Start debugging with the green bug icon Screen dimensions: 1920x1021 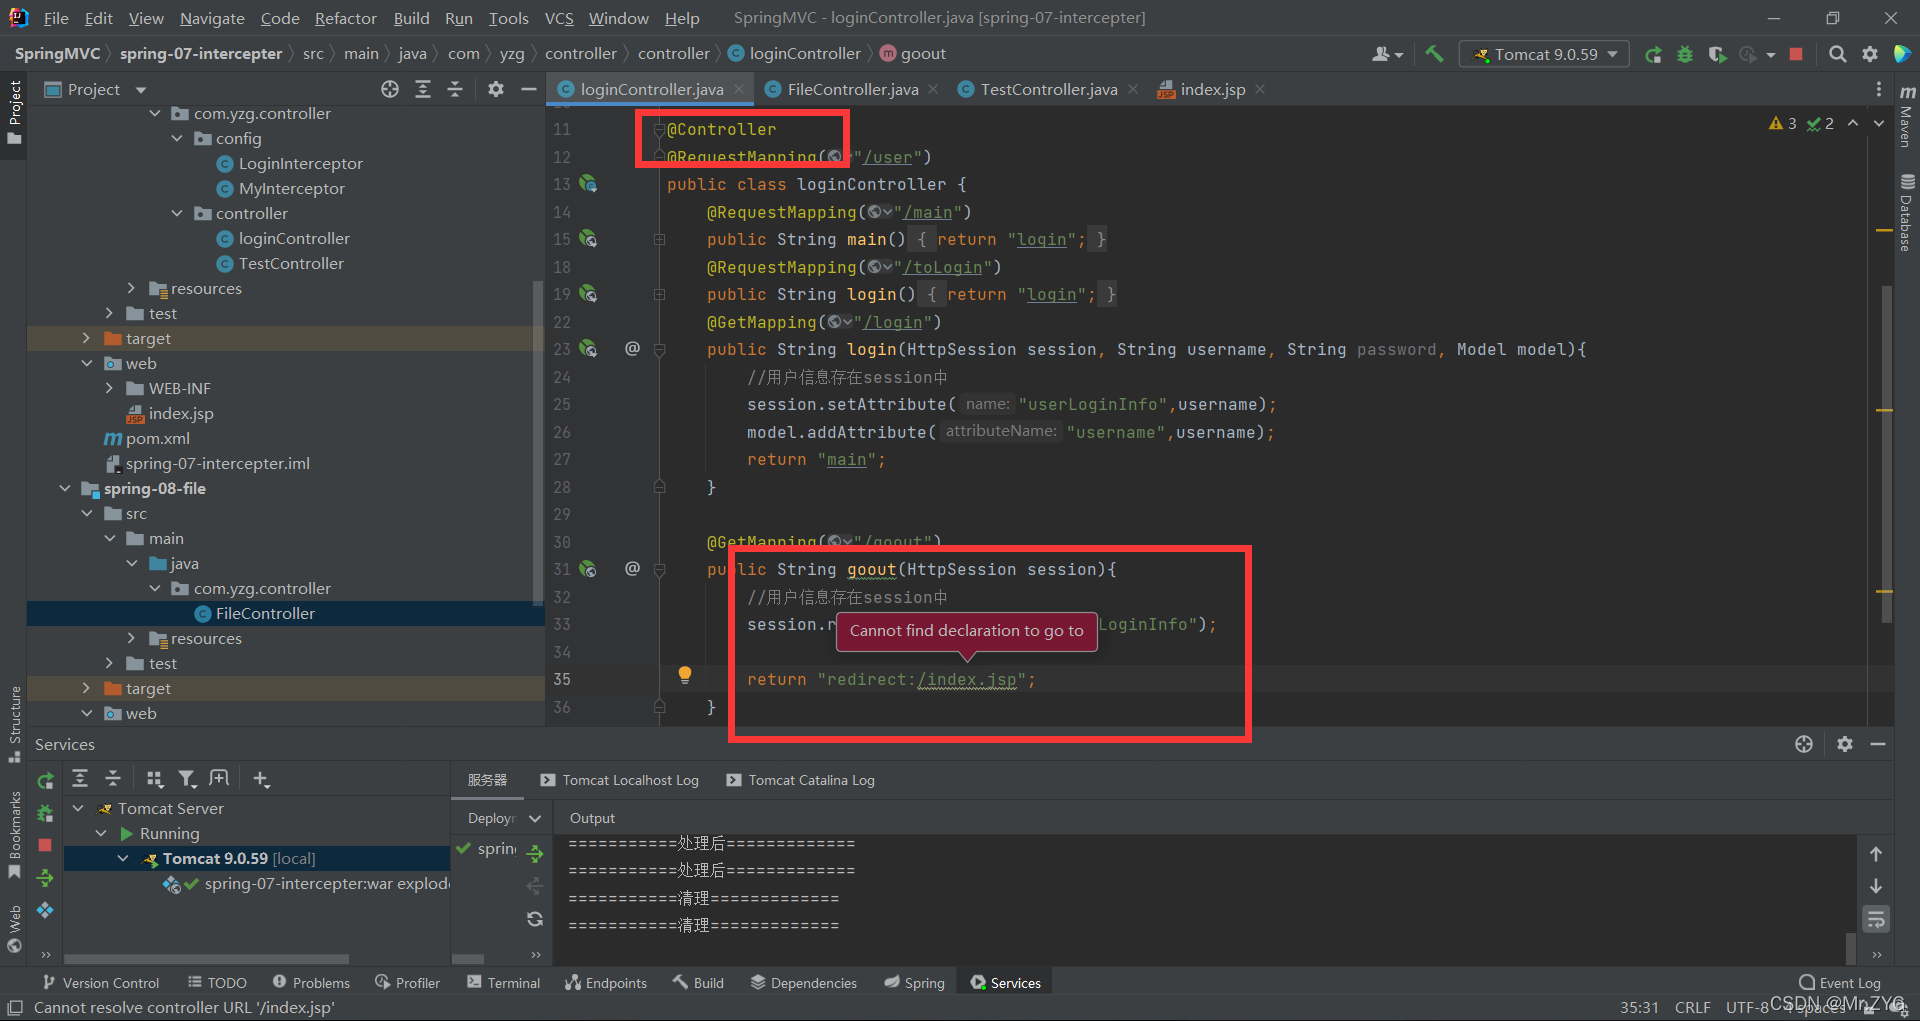pos(1685,54)
